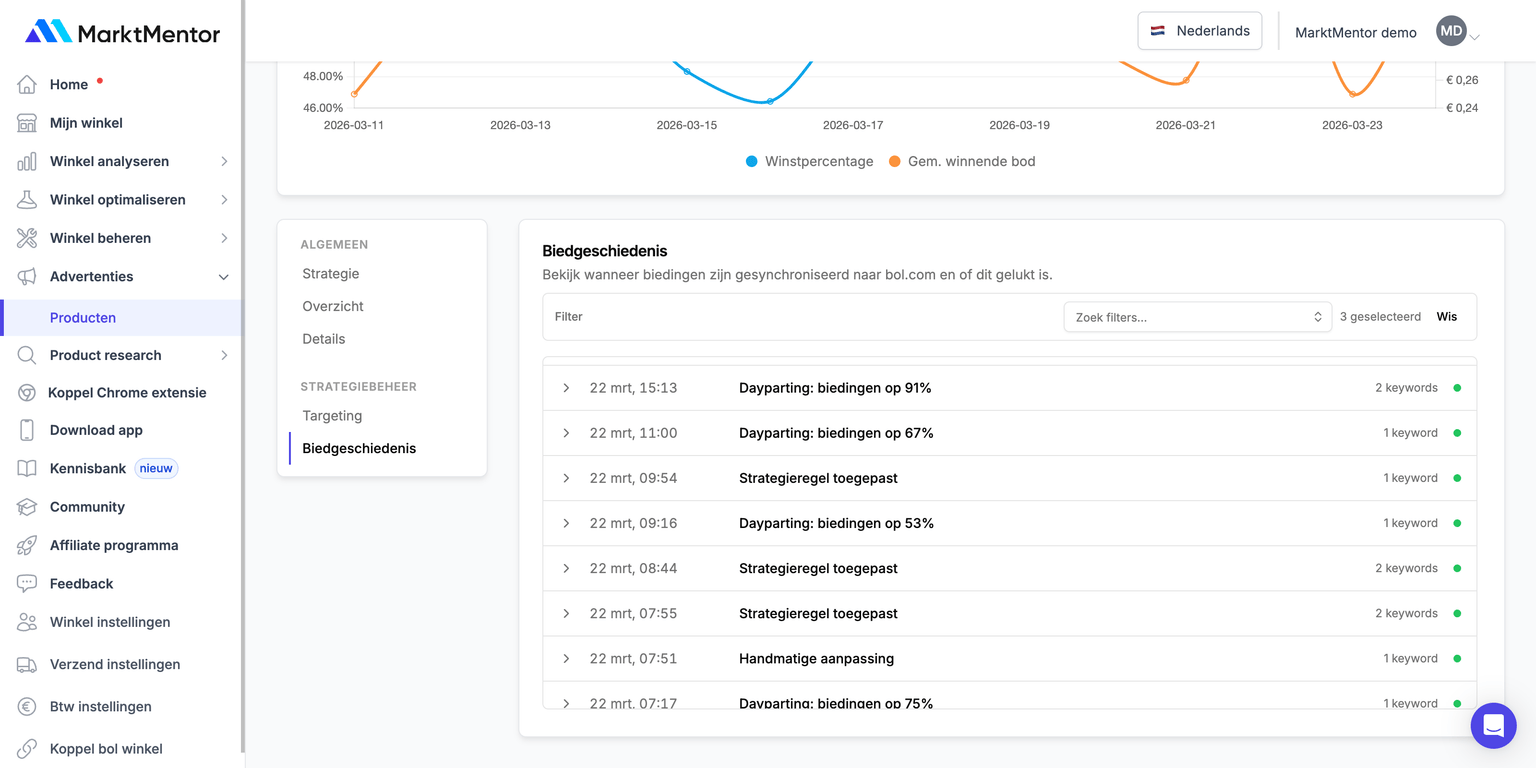The width and height of the screenshot is (1536, 768).
Task: Open the Kennisbank link
Action: coord(88,468)
